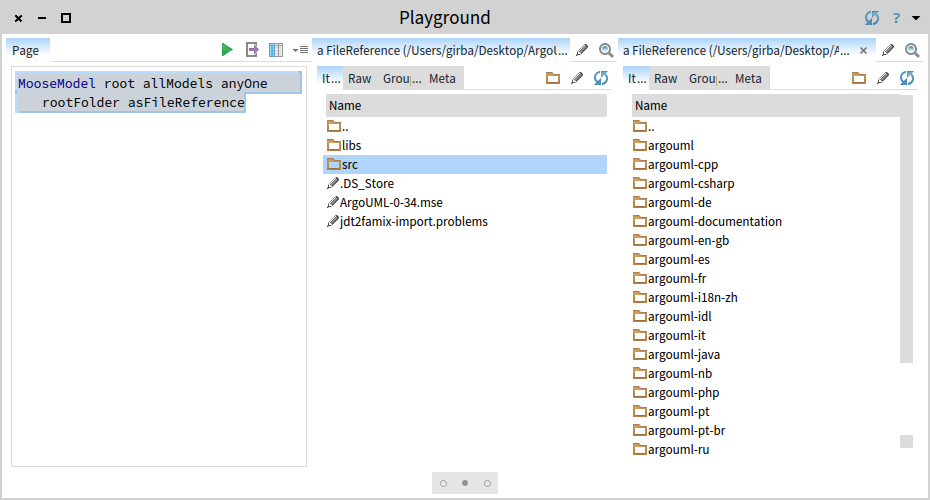The width and height of the screenshot is (930, 500).
Task: Click magnifier icon in right pane title bar
Action: (x=912, y=50)
